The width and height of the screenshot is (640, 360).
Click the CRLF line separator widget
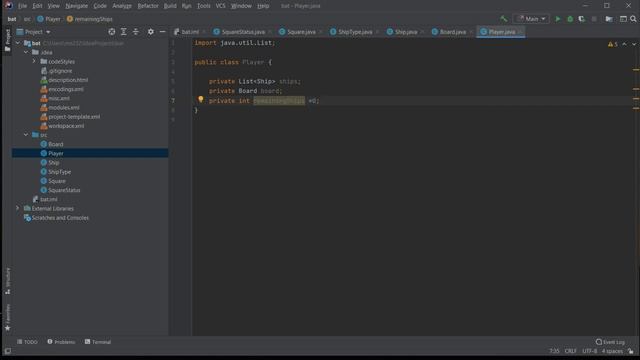570,351
